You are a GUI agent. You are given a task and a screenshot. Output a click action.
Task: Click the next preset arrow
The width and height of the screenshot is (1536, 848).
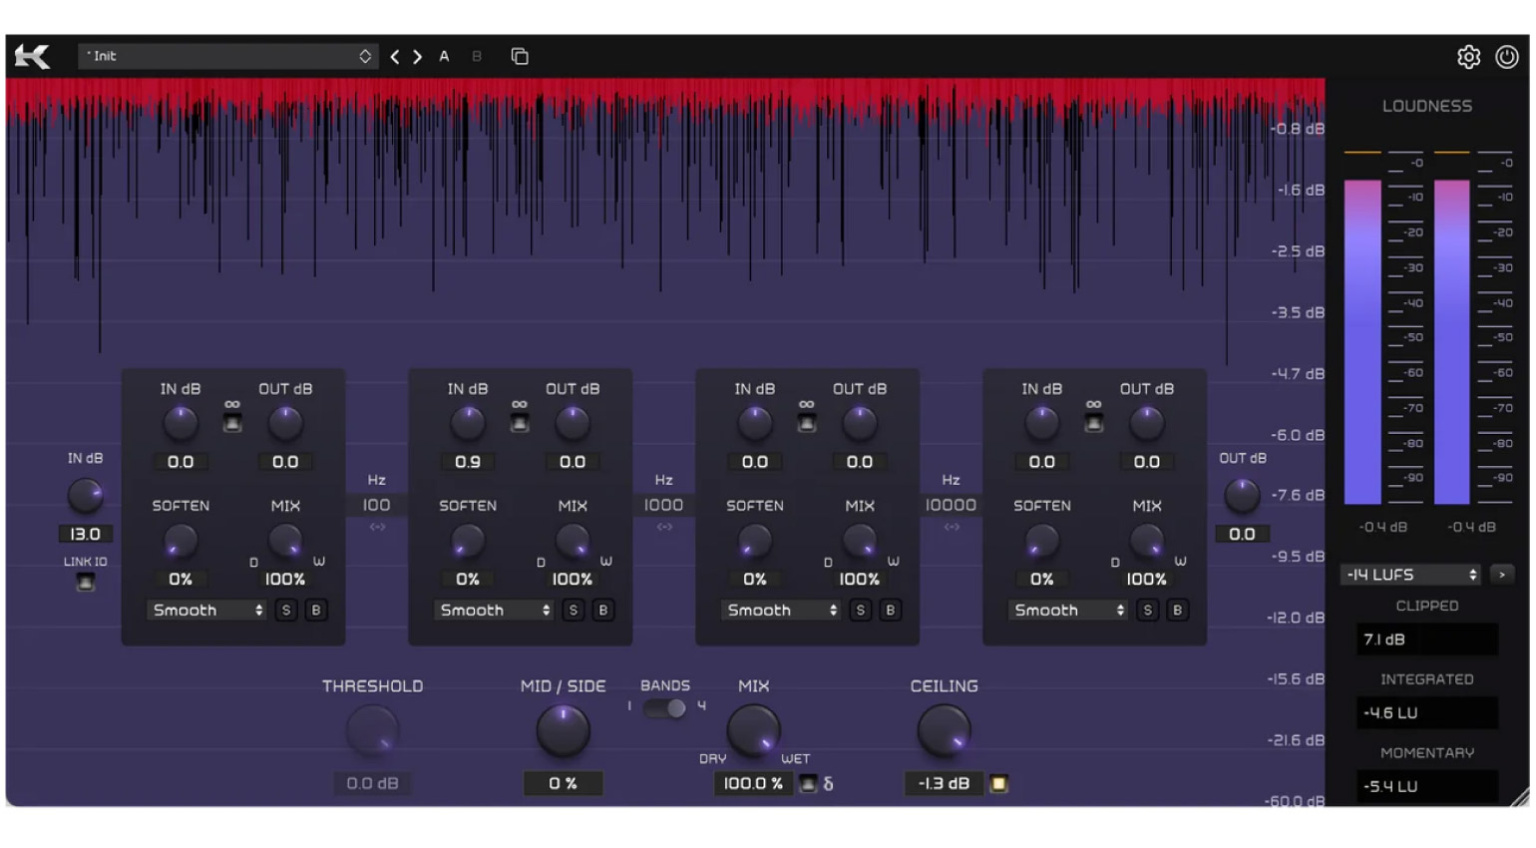click(417, 57)
